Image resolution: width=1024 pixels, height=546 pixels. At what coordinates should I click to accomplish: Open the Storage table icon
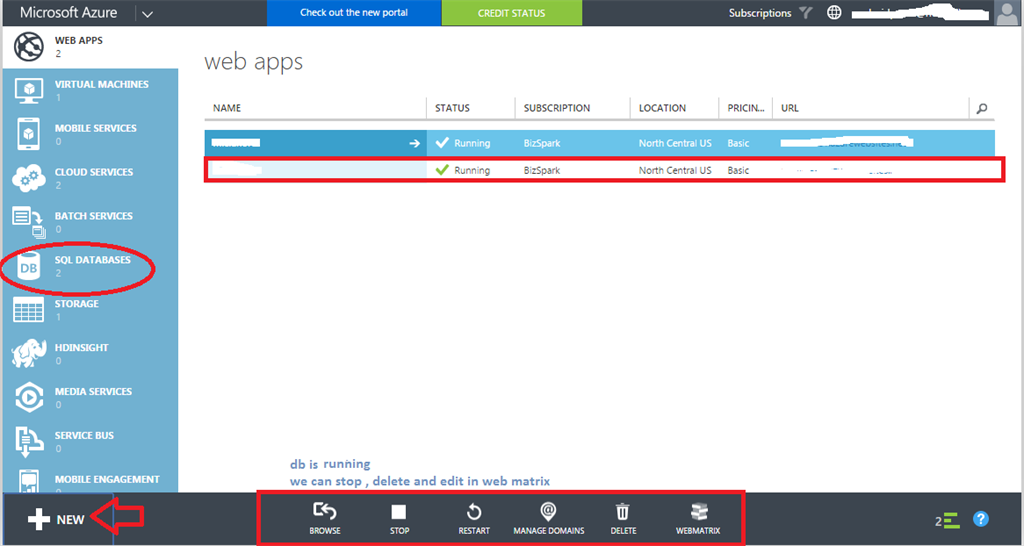(x=29, y=310)
